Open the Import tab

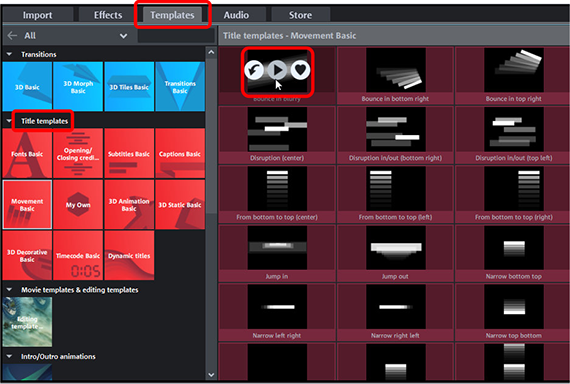[x=37, y=15]
